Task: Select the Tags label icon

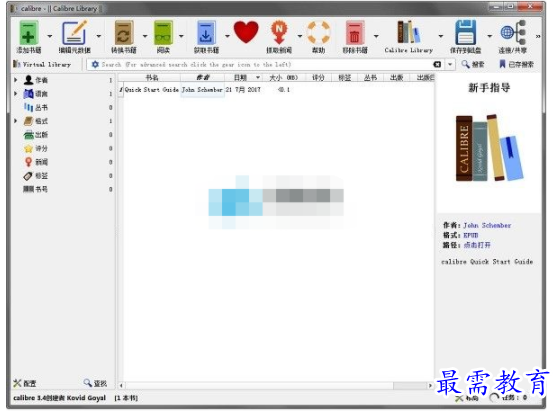Action: coord(28,176)
